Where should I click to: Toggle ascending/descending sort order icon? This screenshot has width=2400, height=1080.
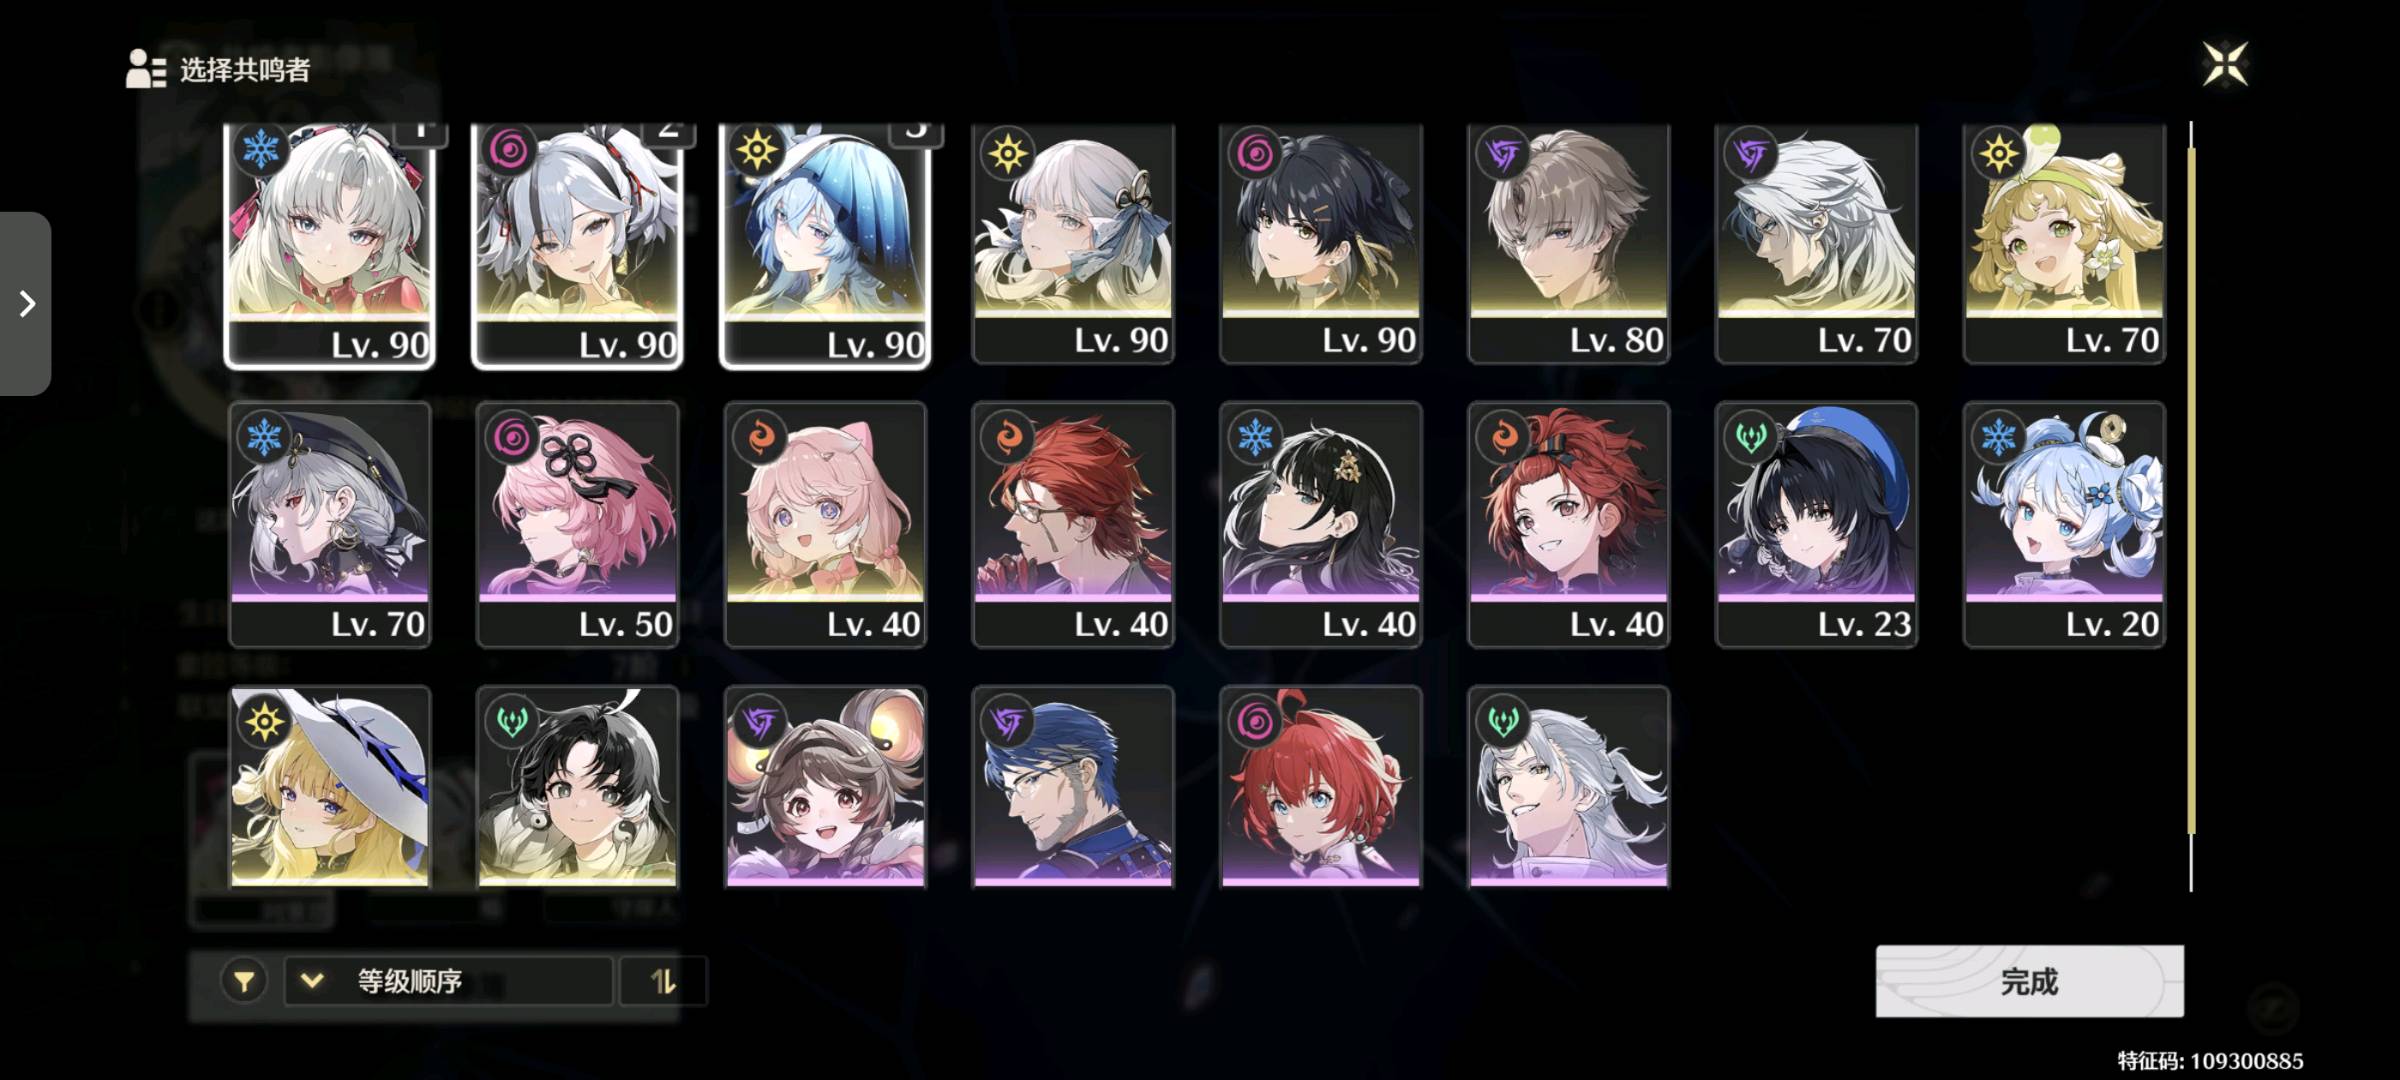663,981
